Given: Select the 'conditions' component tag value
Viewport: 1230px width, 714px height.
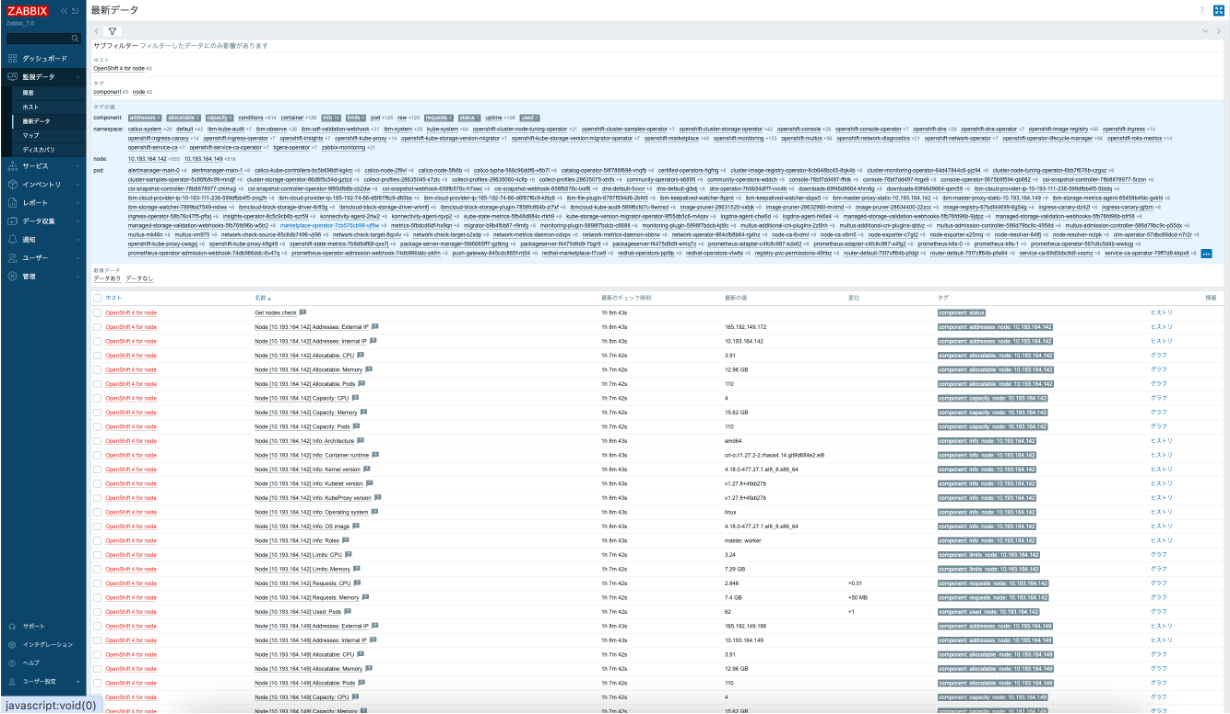Looking at the screenshot, I should point(250,117).
